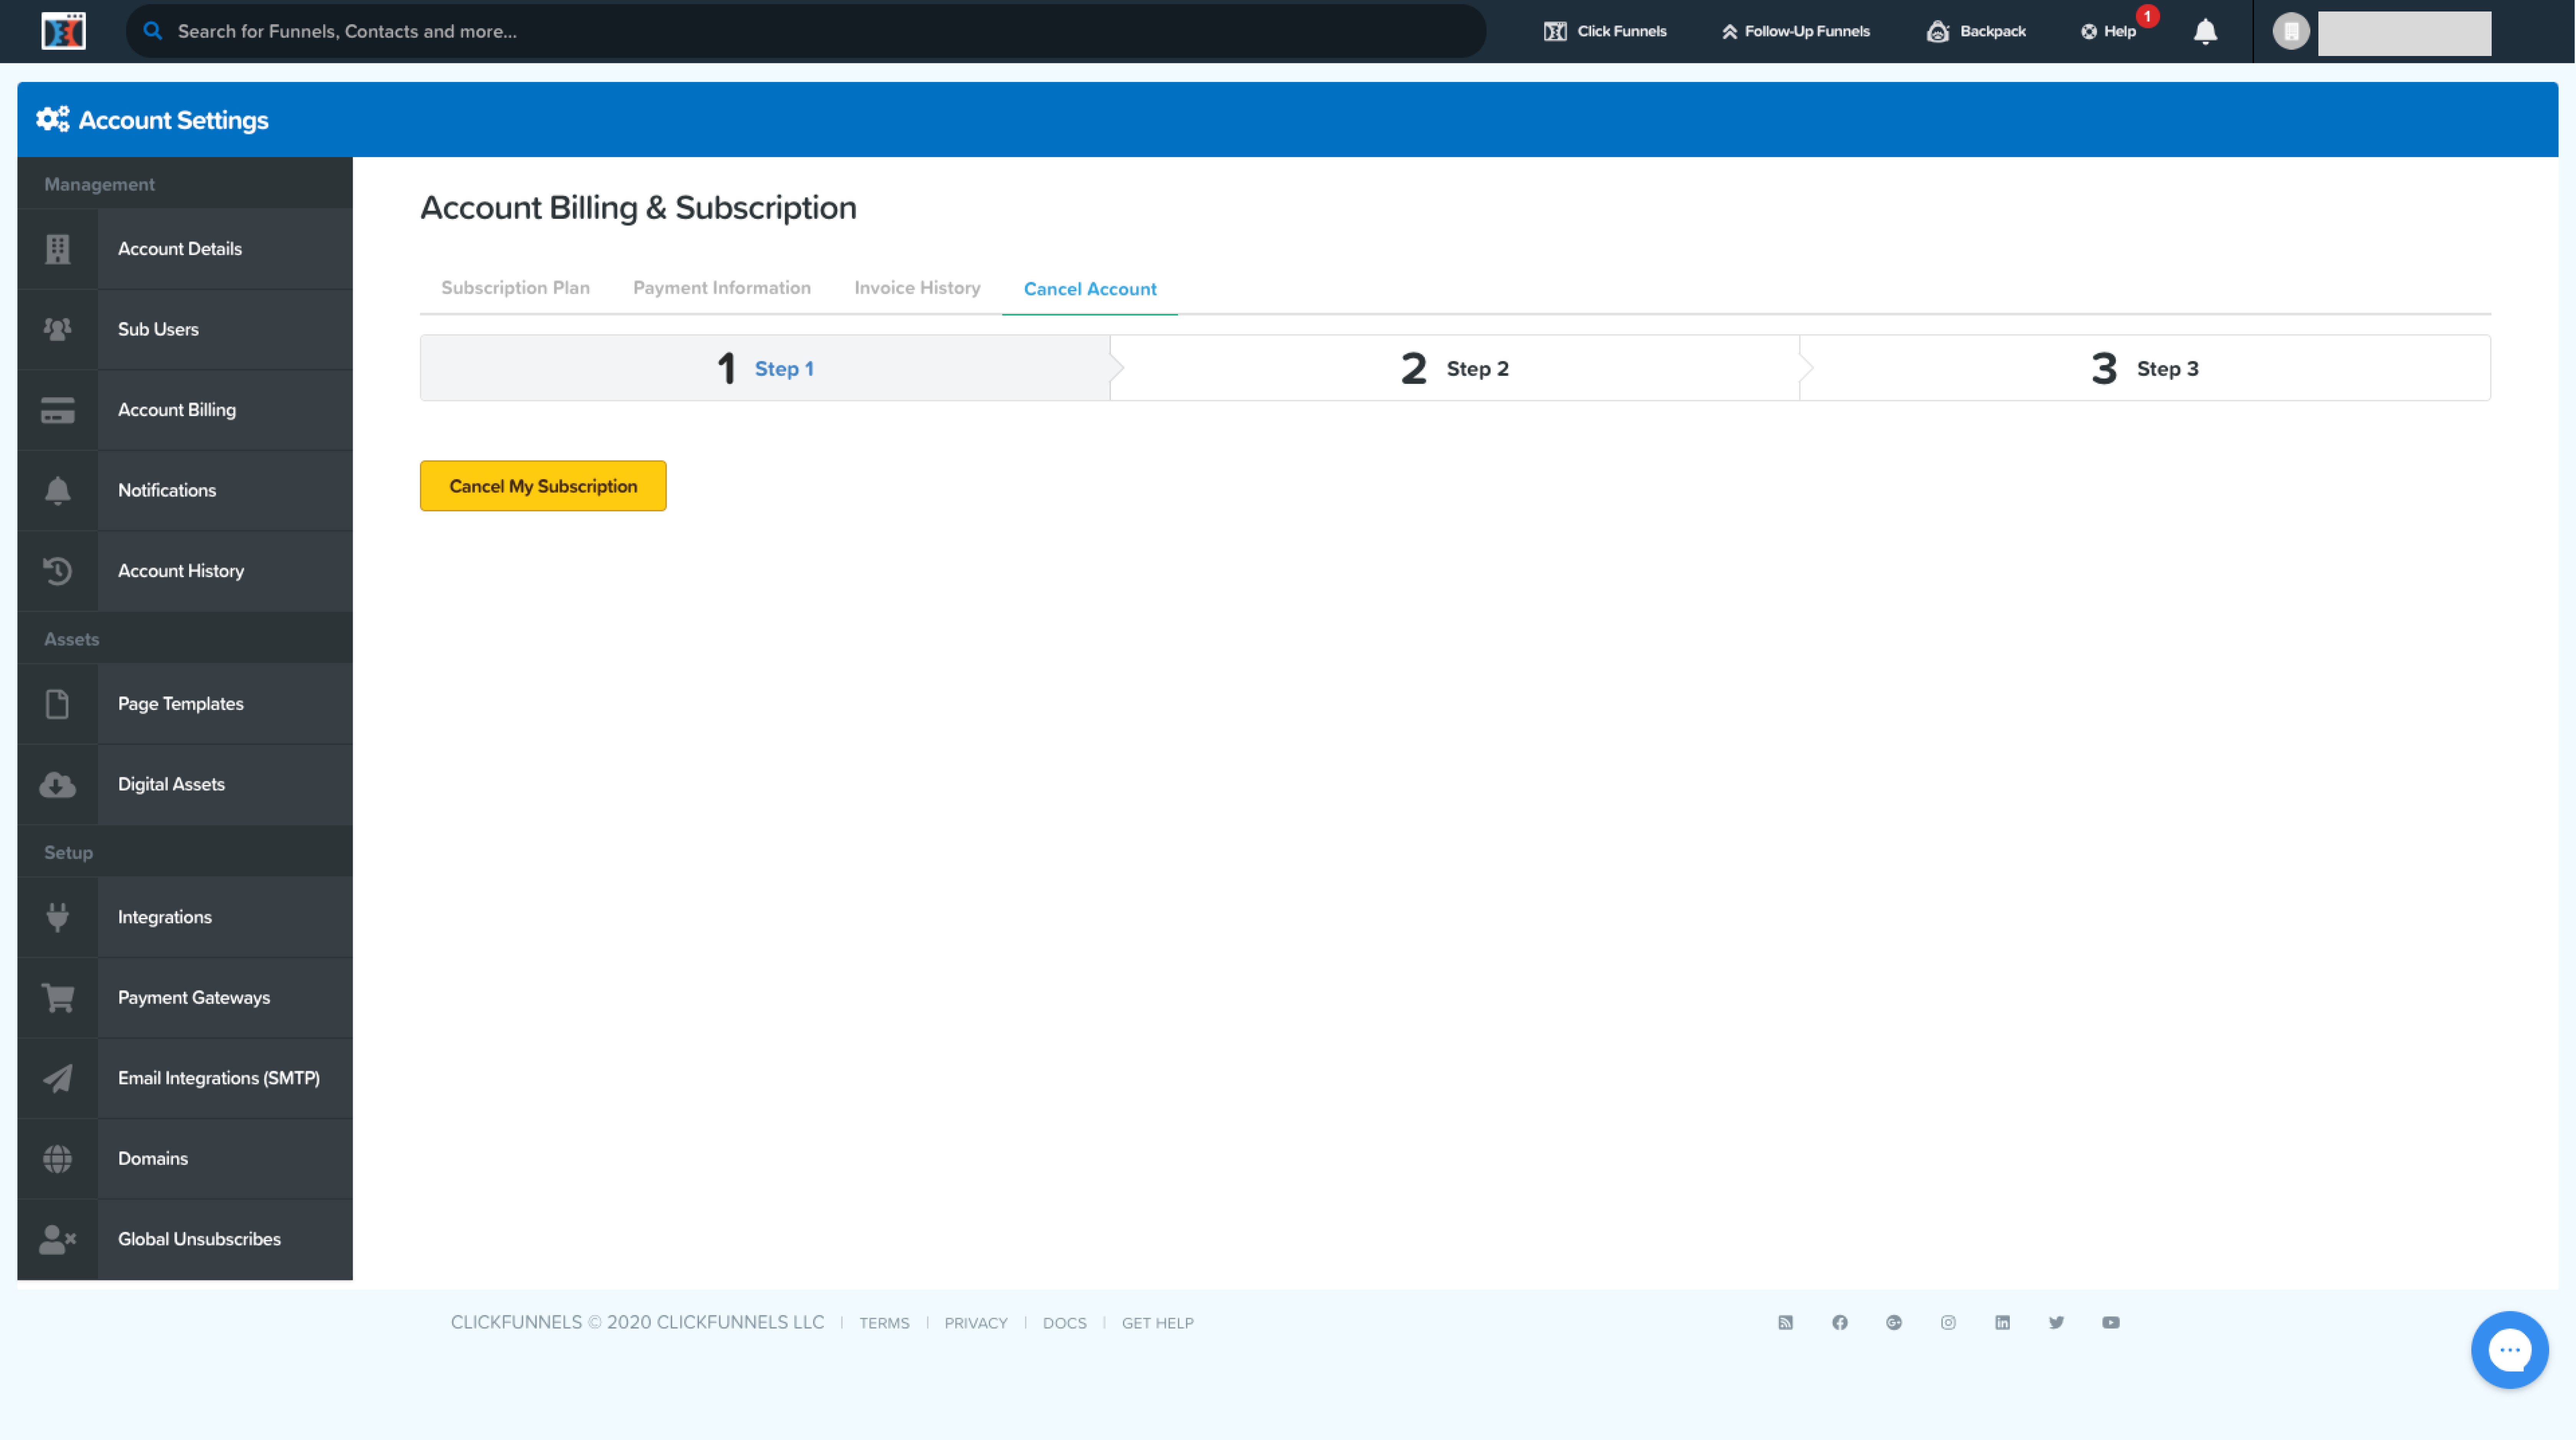
Task: Click the ClickFunnels logo icon
Action: 63,31
